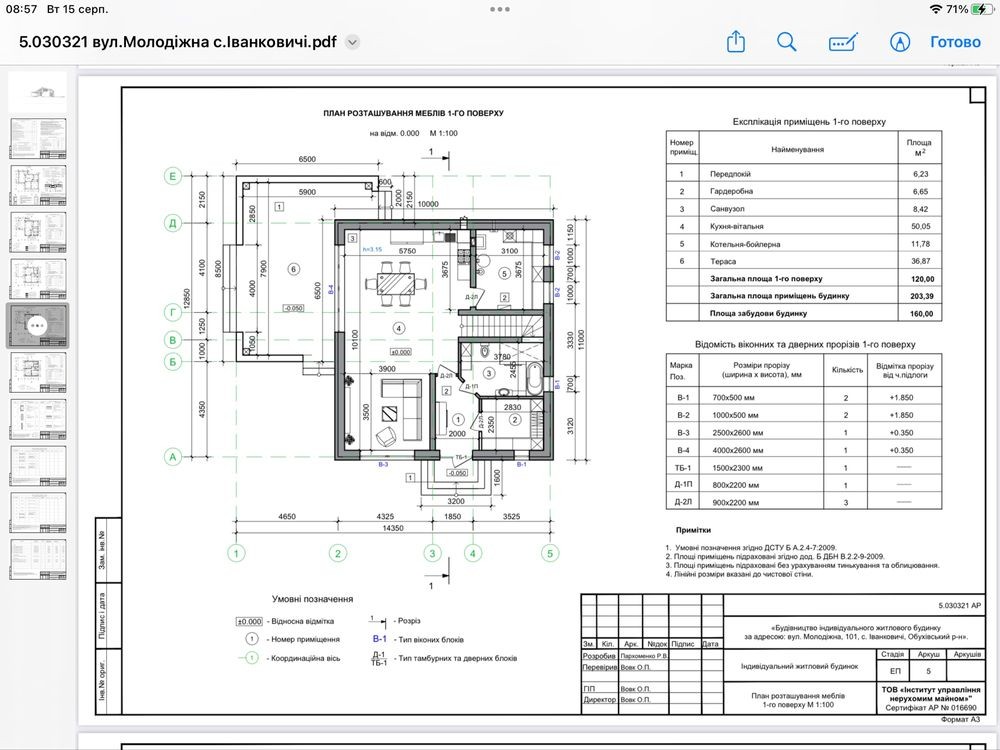This screenshot has height=750, width=1000.
Task: Tap the overall dimension 14350
Action: (393, 528)
